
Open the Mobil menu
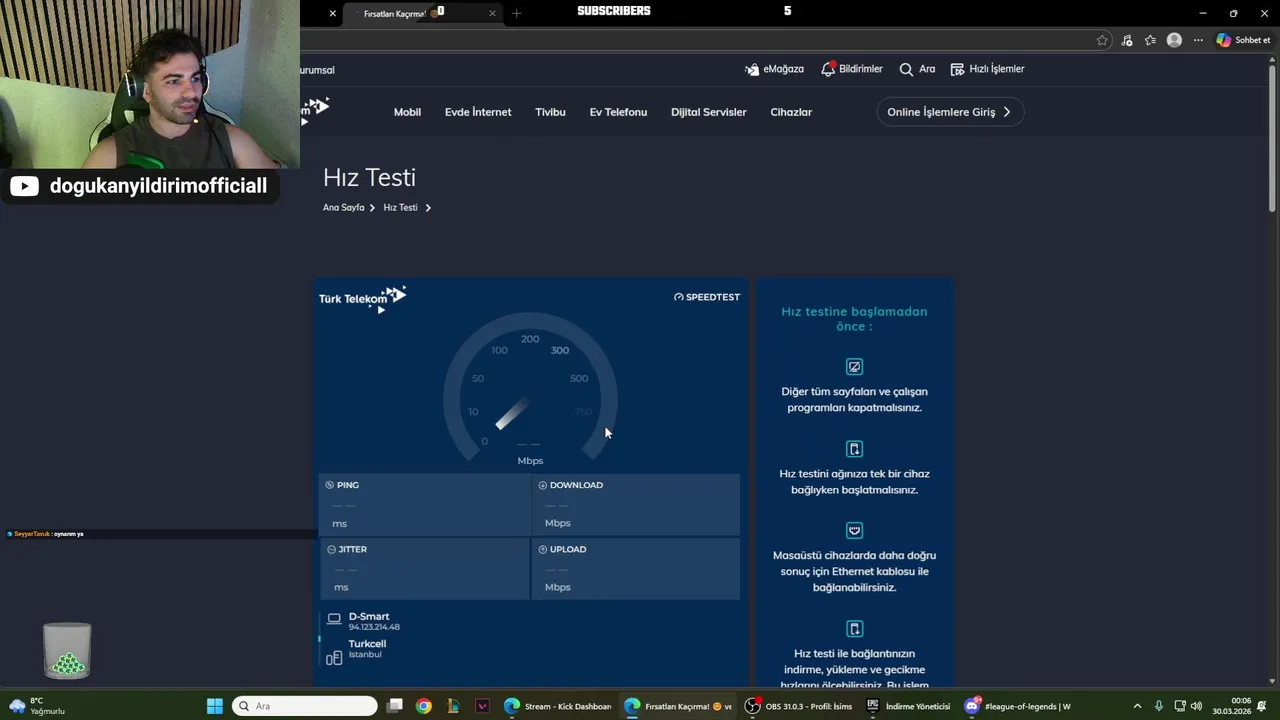pyautogui.click(x=407, y=112)
